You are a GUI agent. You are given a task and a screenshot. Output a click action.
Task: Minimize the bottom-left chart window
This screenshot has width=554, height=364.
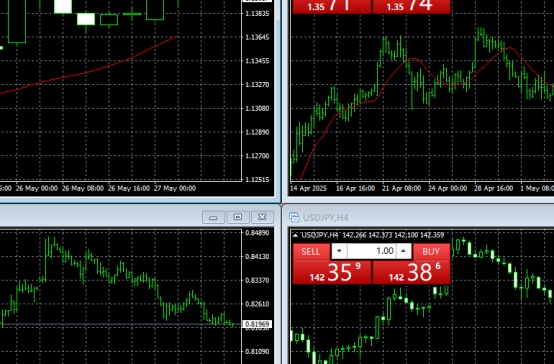click(213, 217)
